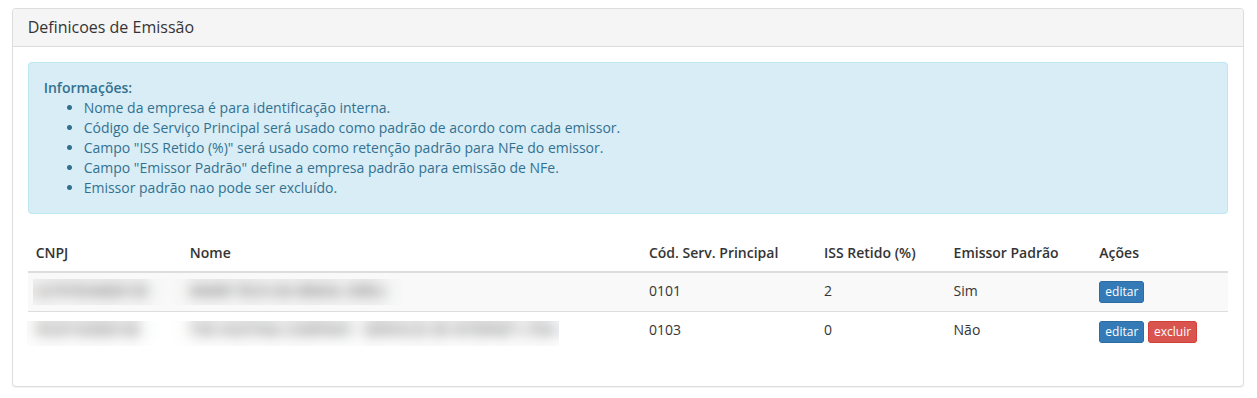
Task: Click the Definicoes de Emissão panel title
Action: (111, 28)
